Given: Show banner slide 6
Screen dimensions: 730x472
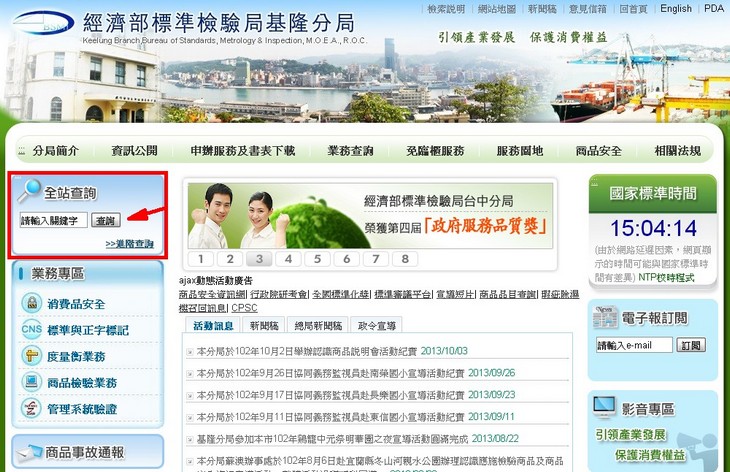Looking at the screenshot, I should pos(347,259).
